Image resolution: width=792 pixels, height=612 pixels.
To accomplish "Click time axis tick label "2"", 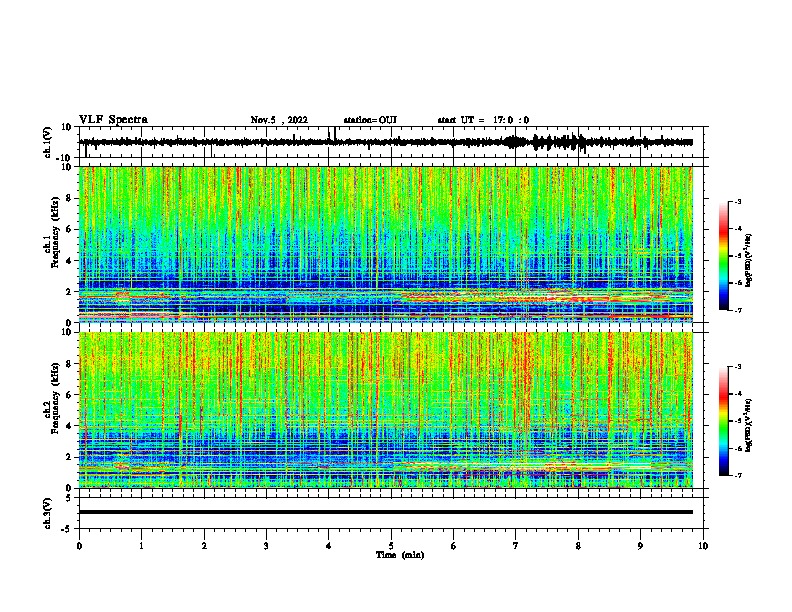I will tap(204, 546).
